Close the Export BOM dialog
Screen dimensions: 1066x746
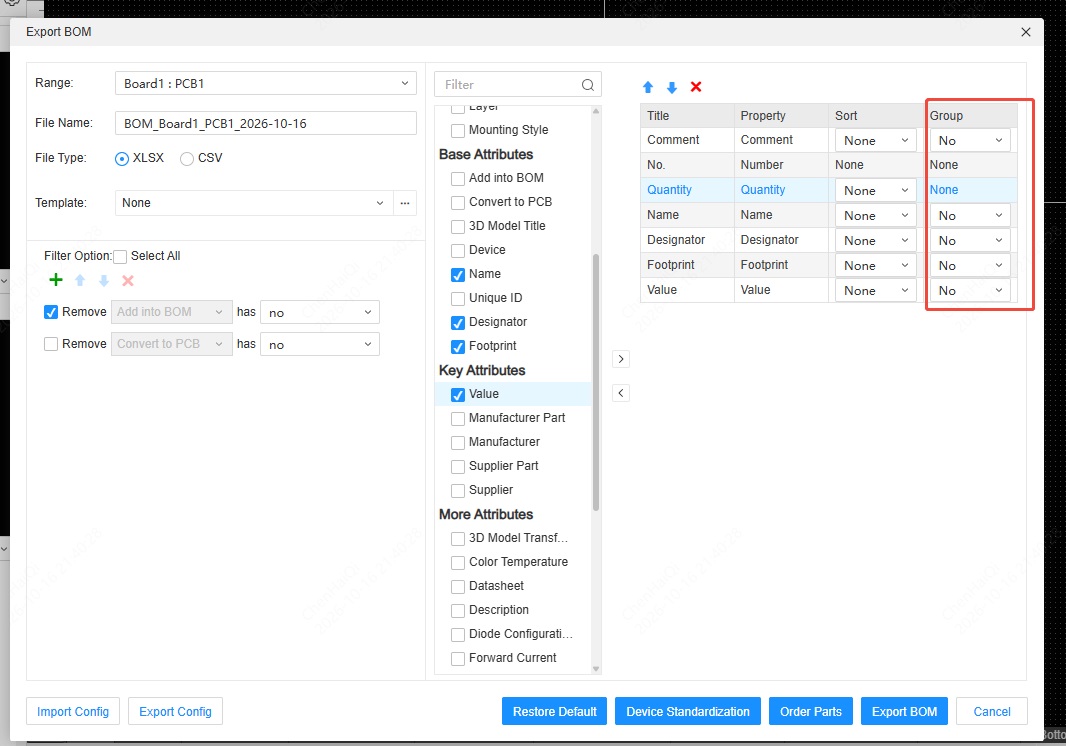point(1026,32)
